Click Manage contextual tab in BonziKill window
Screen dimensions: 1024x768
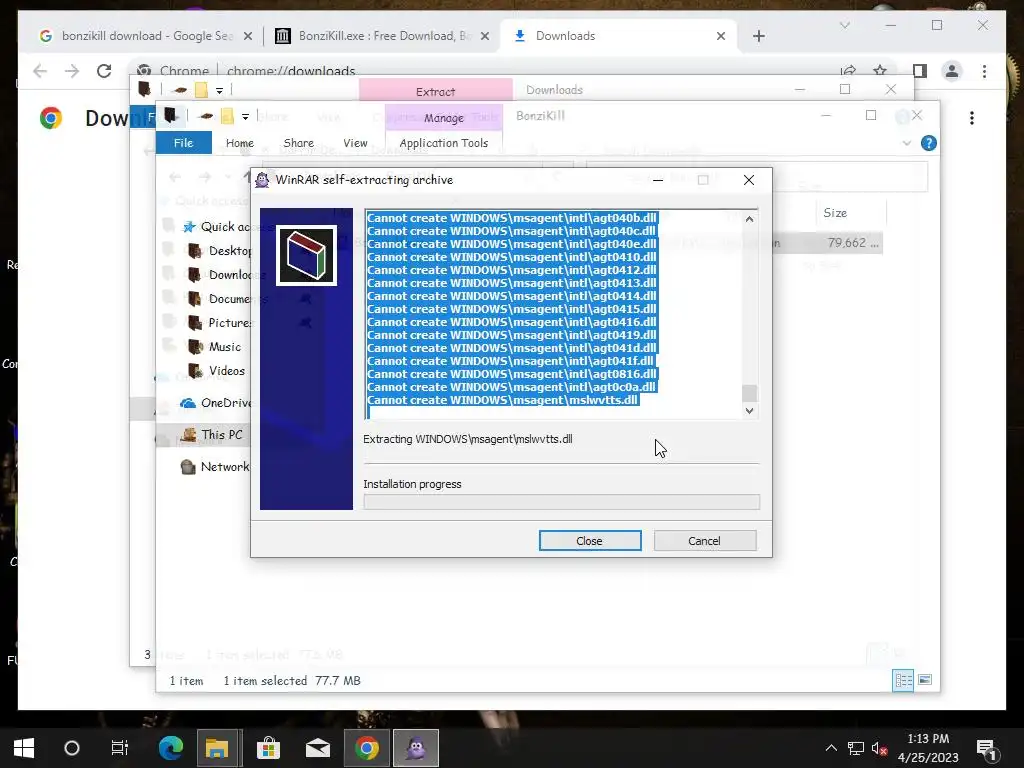click(443, 118)
